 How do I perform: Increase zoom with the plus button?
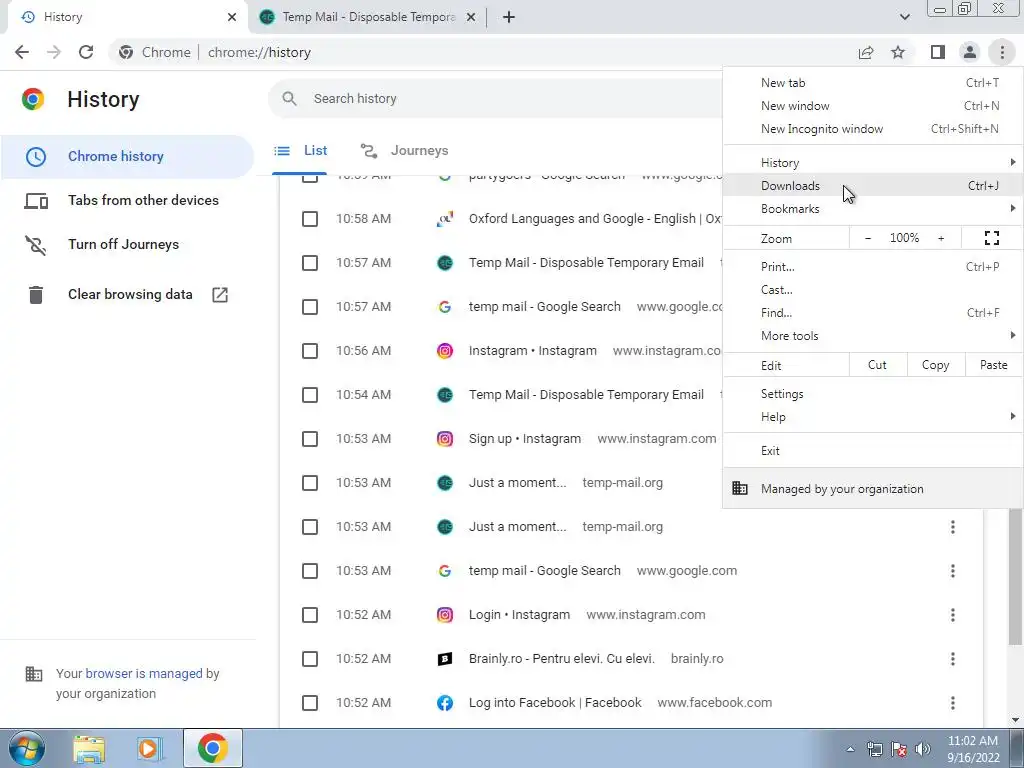(x=941, y=238)
